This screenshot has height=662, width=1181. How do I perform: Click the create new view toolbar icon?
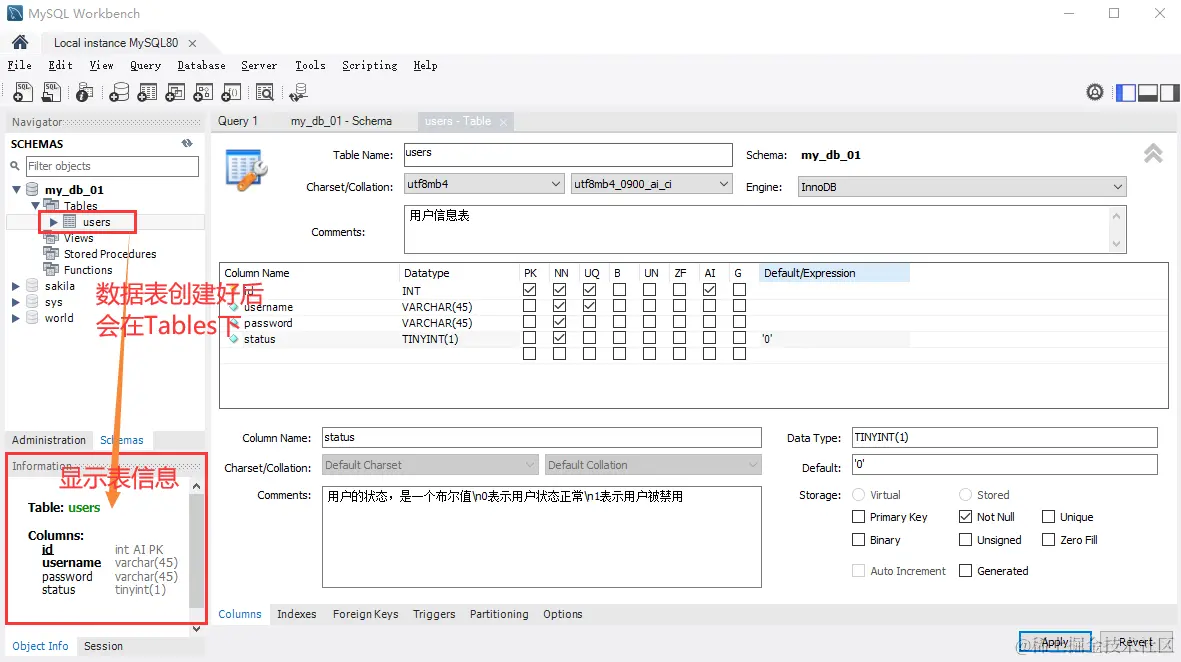pyautogui.click(x=175, y=93)
